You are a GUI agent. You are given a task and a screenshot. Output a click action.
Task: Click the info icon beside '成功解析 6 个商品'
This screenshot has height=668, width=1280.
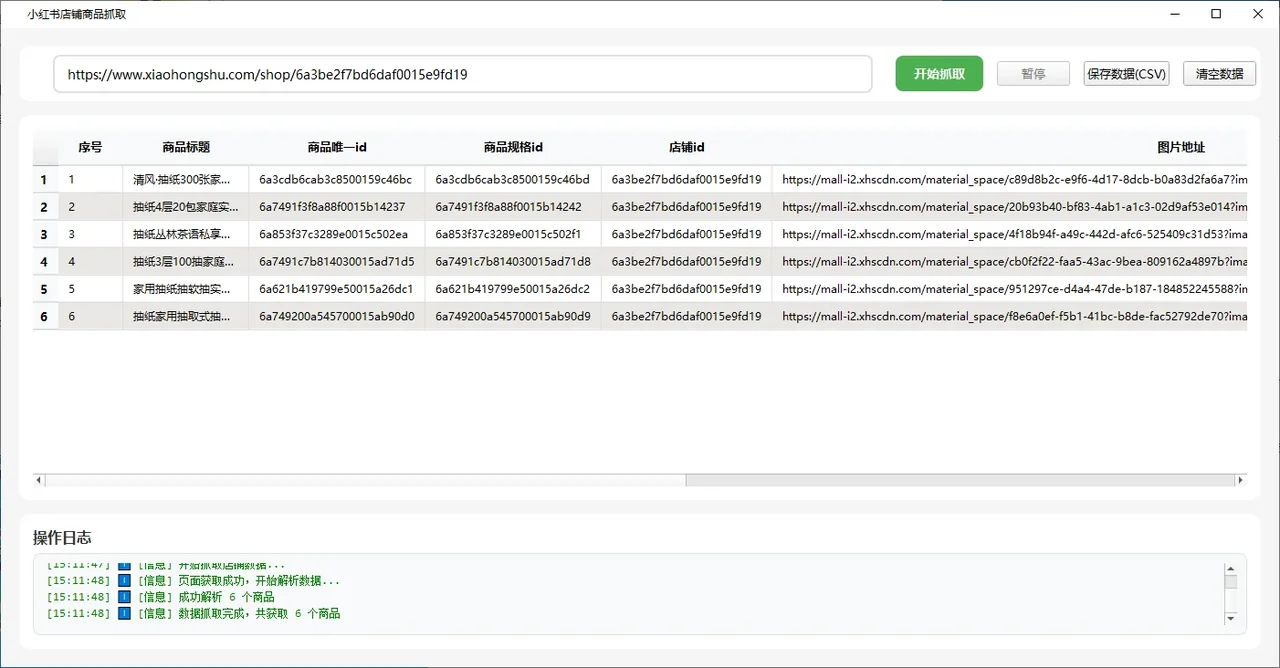pos(125,597)
